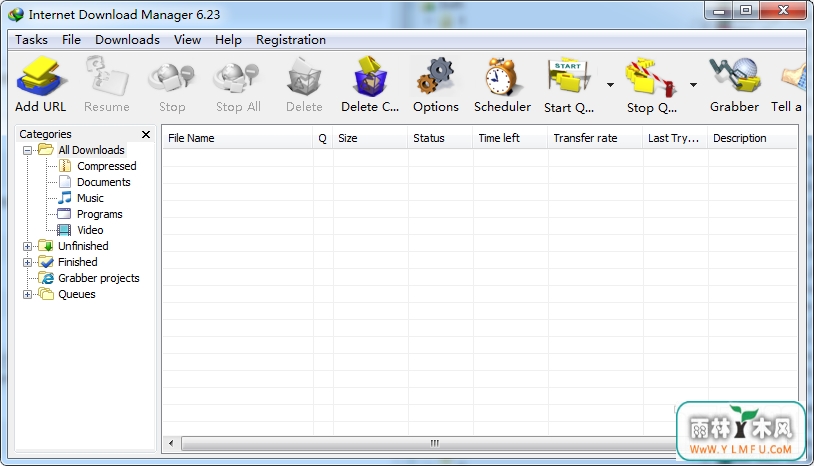Click the Delete toolbar icon
Screen dimensions: 814x466
(304, 77)
